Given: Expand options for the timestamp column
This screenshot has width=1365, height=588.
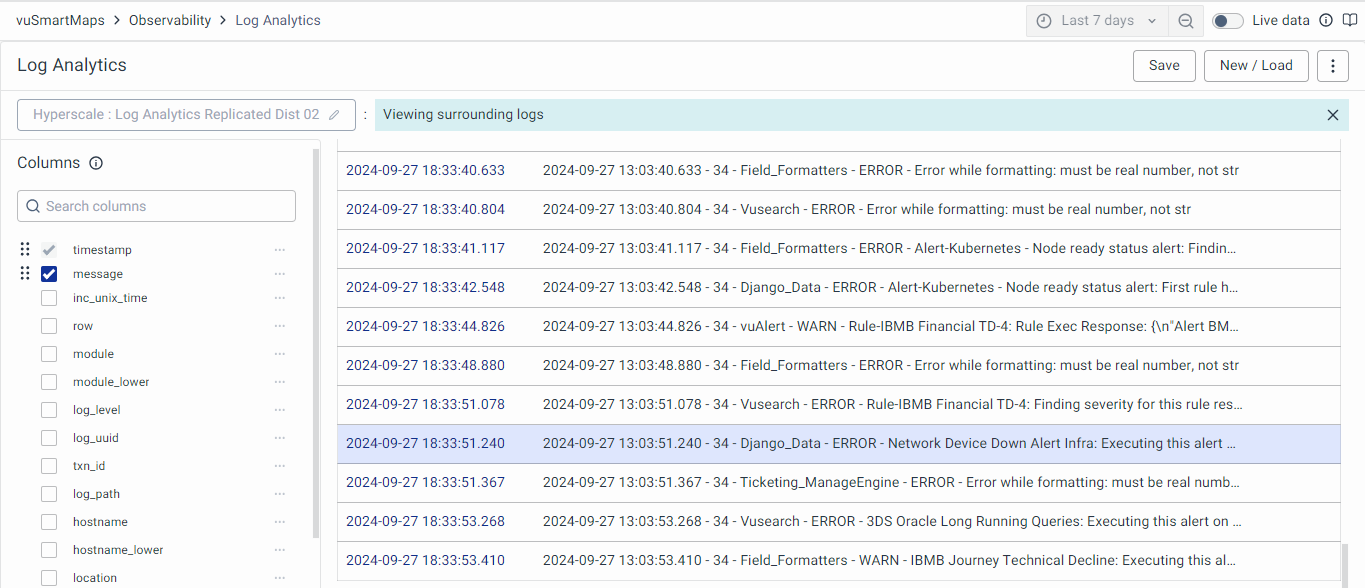Looking at the screenshot, I should click(x=280, y=250).
